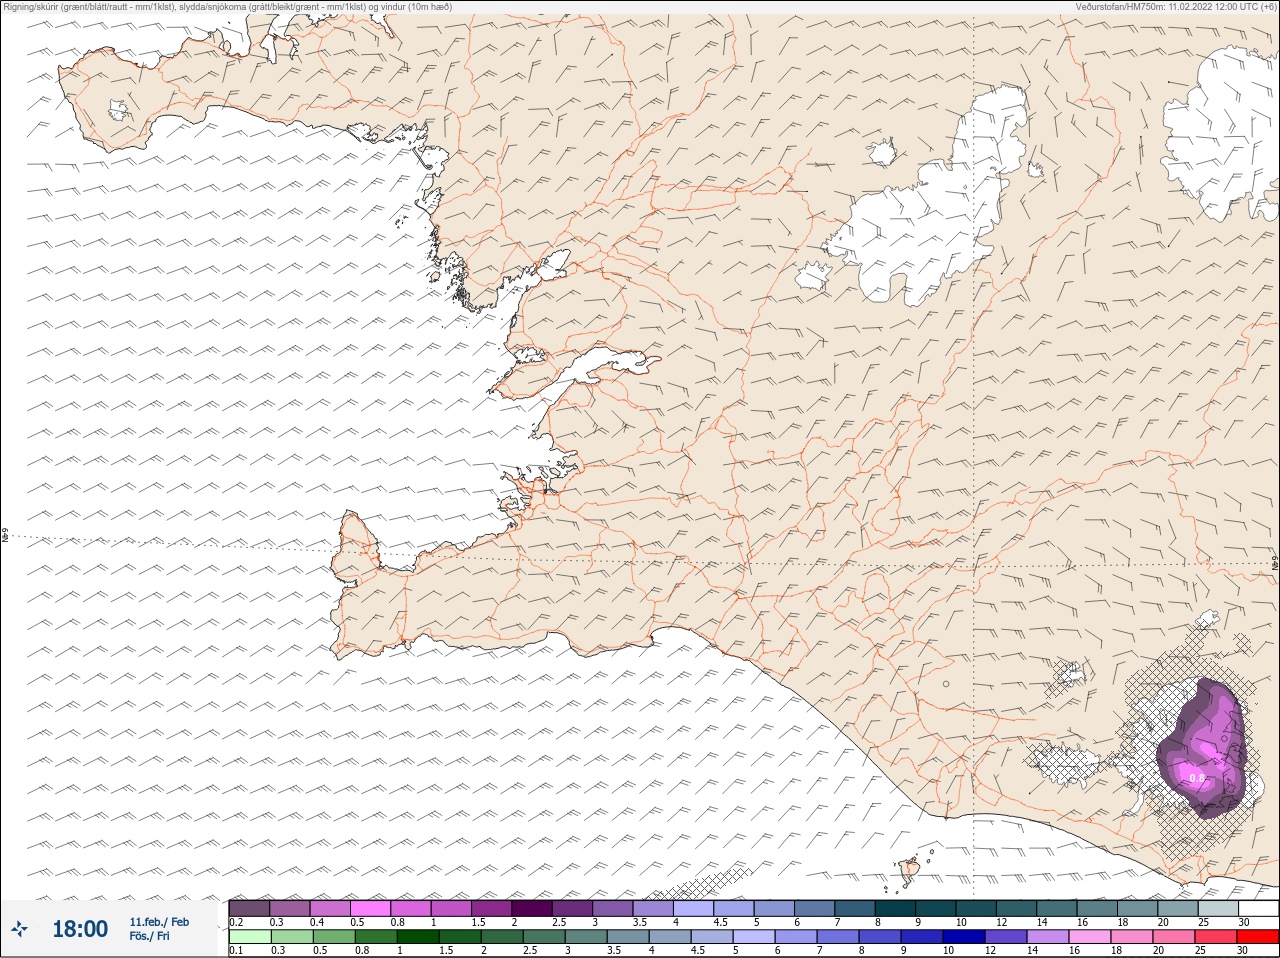The height and width of the screenshot is (958, 1280).
Task: Select the palest green 0.1 swatch in lower legend
Action: coord(249,937)
